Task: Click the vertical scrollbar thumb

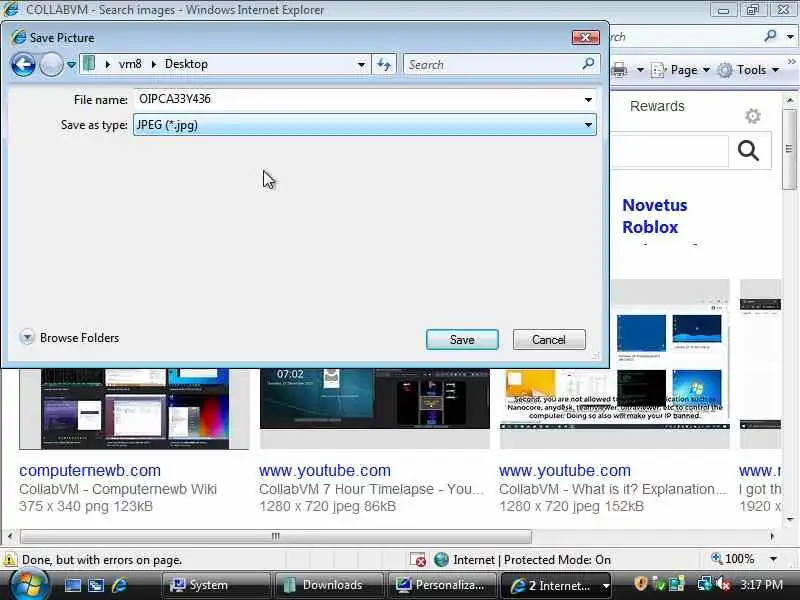Action: (x=790, y=149)
